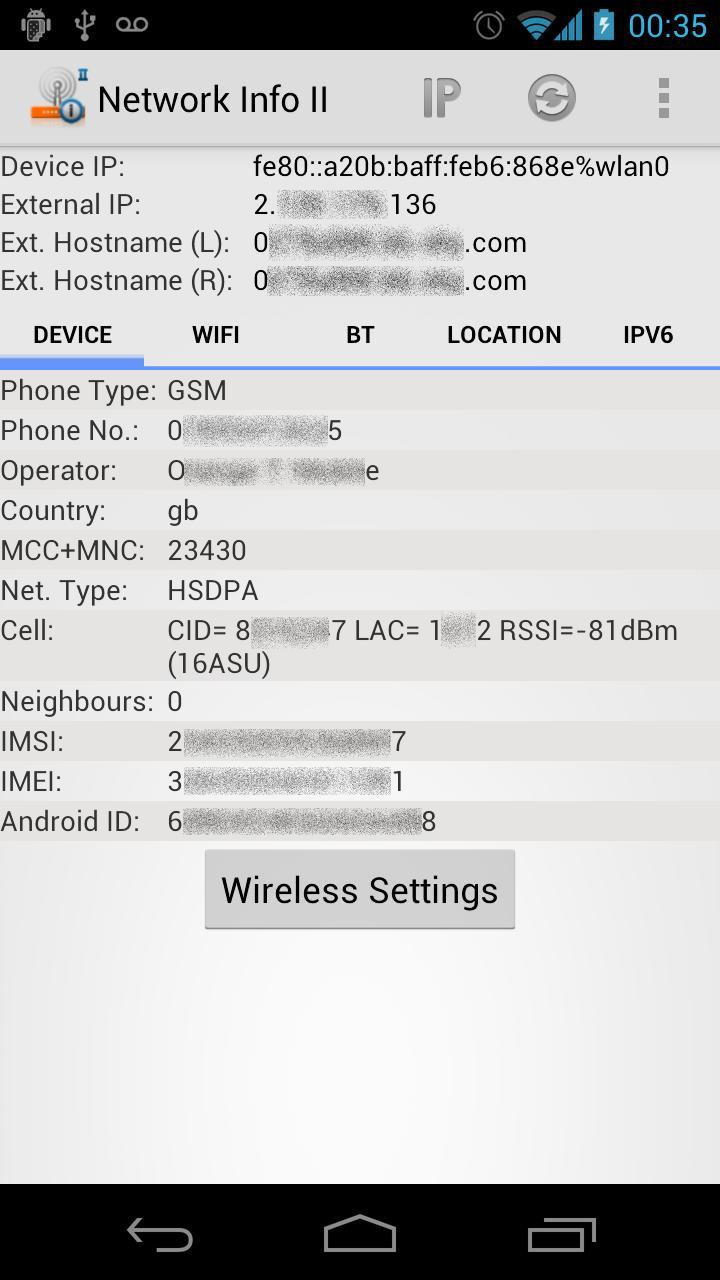
Task: Tap the Network Info II app icon
Action: pos(58,98)
